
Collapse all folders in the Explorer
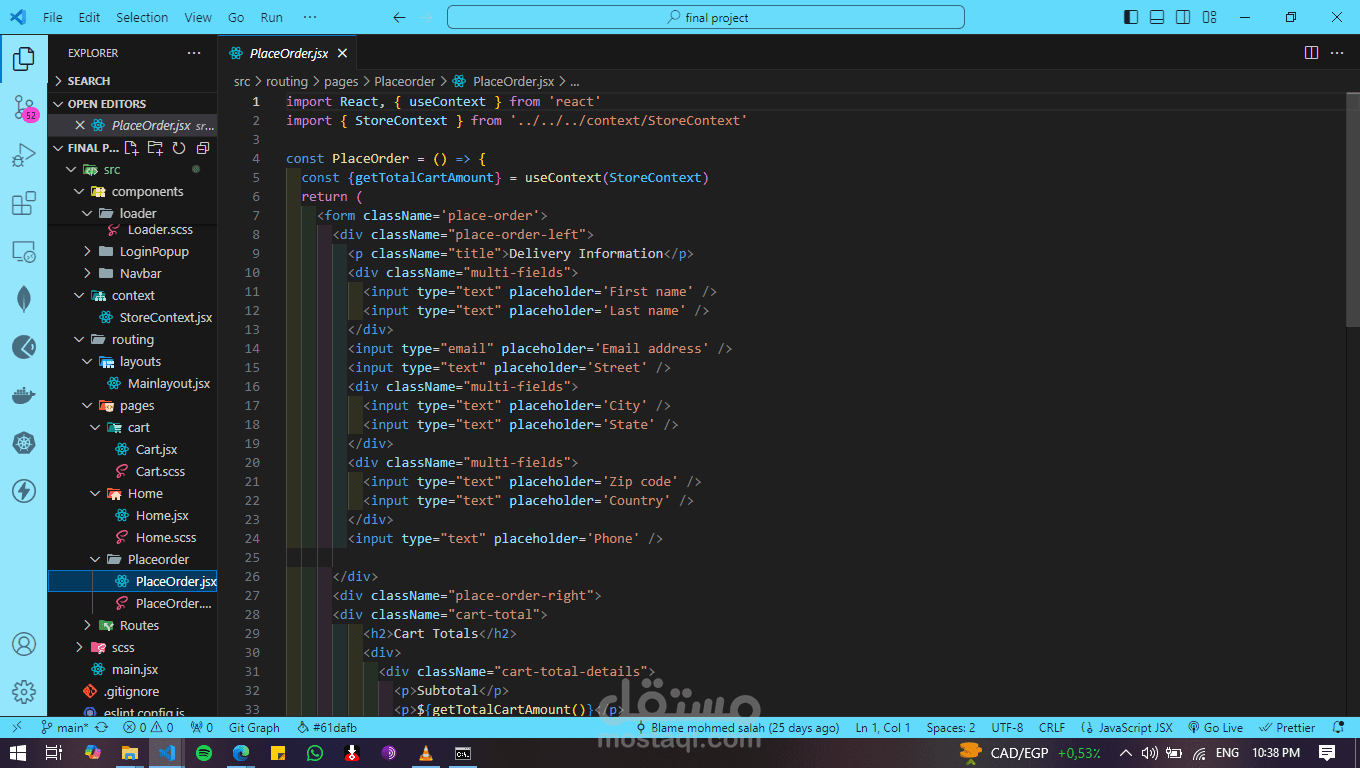[203, 148]
